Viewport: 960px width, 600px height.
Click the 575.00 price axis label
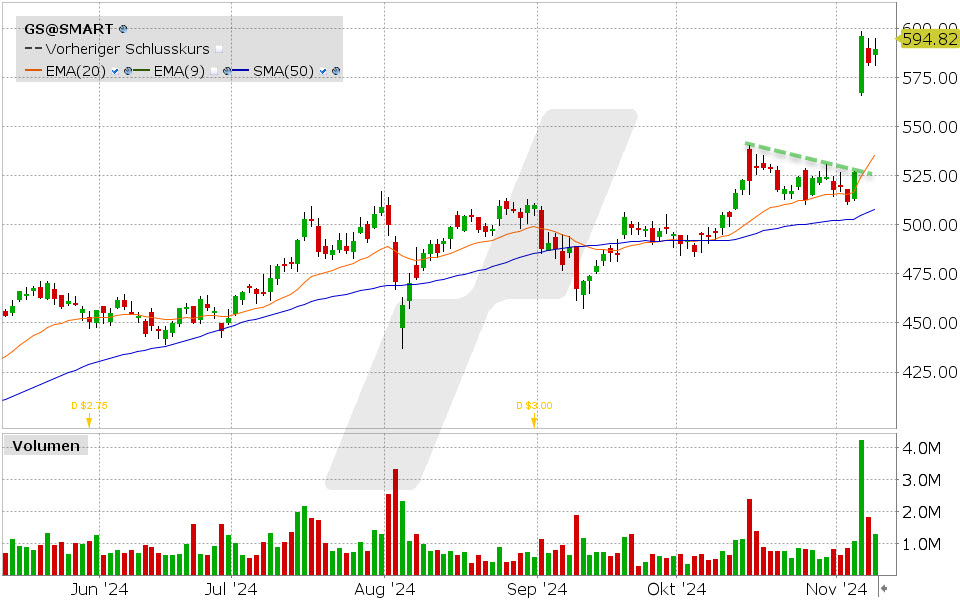tap(930, 78)
